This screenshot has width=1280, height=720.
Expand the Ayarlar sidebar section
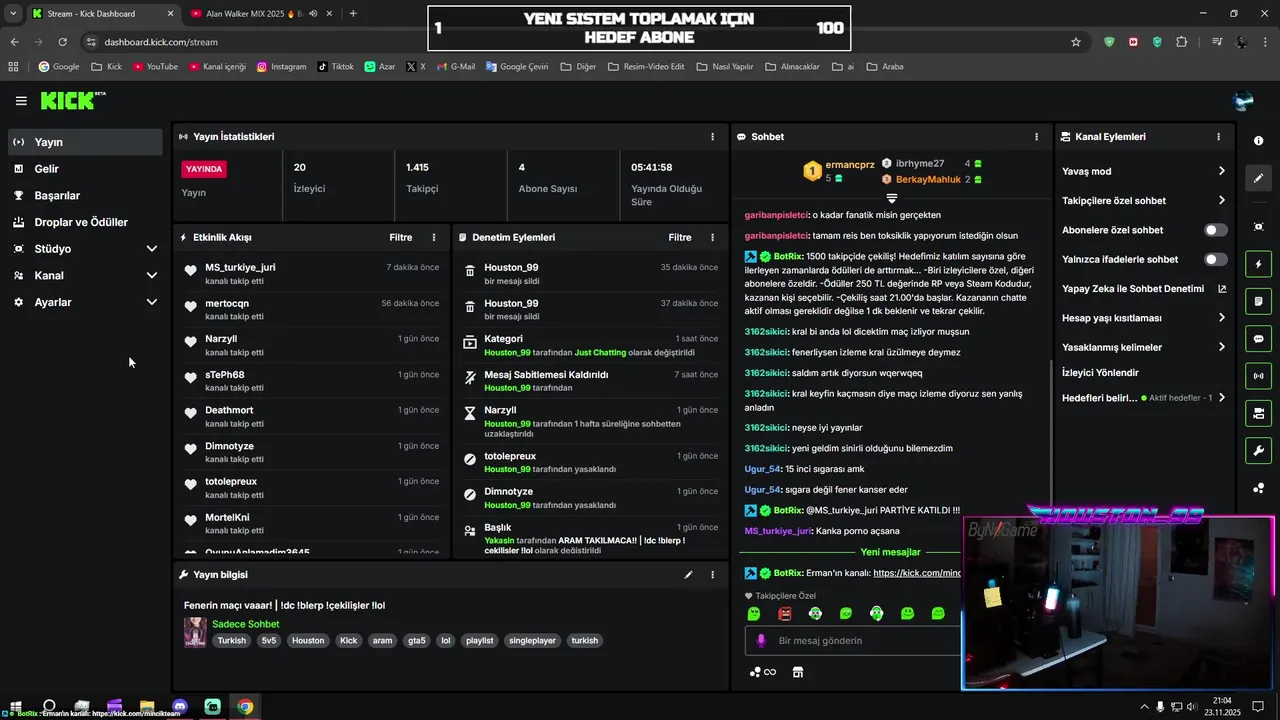85,302
